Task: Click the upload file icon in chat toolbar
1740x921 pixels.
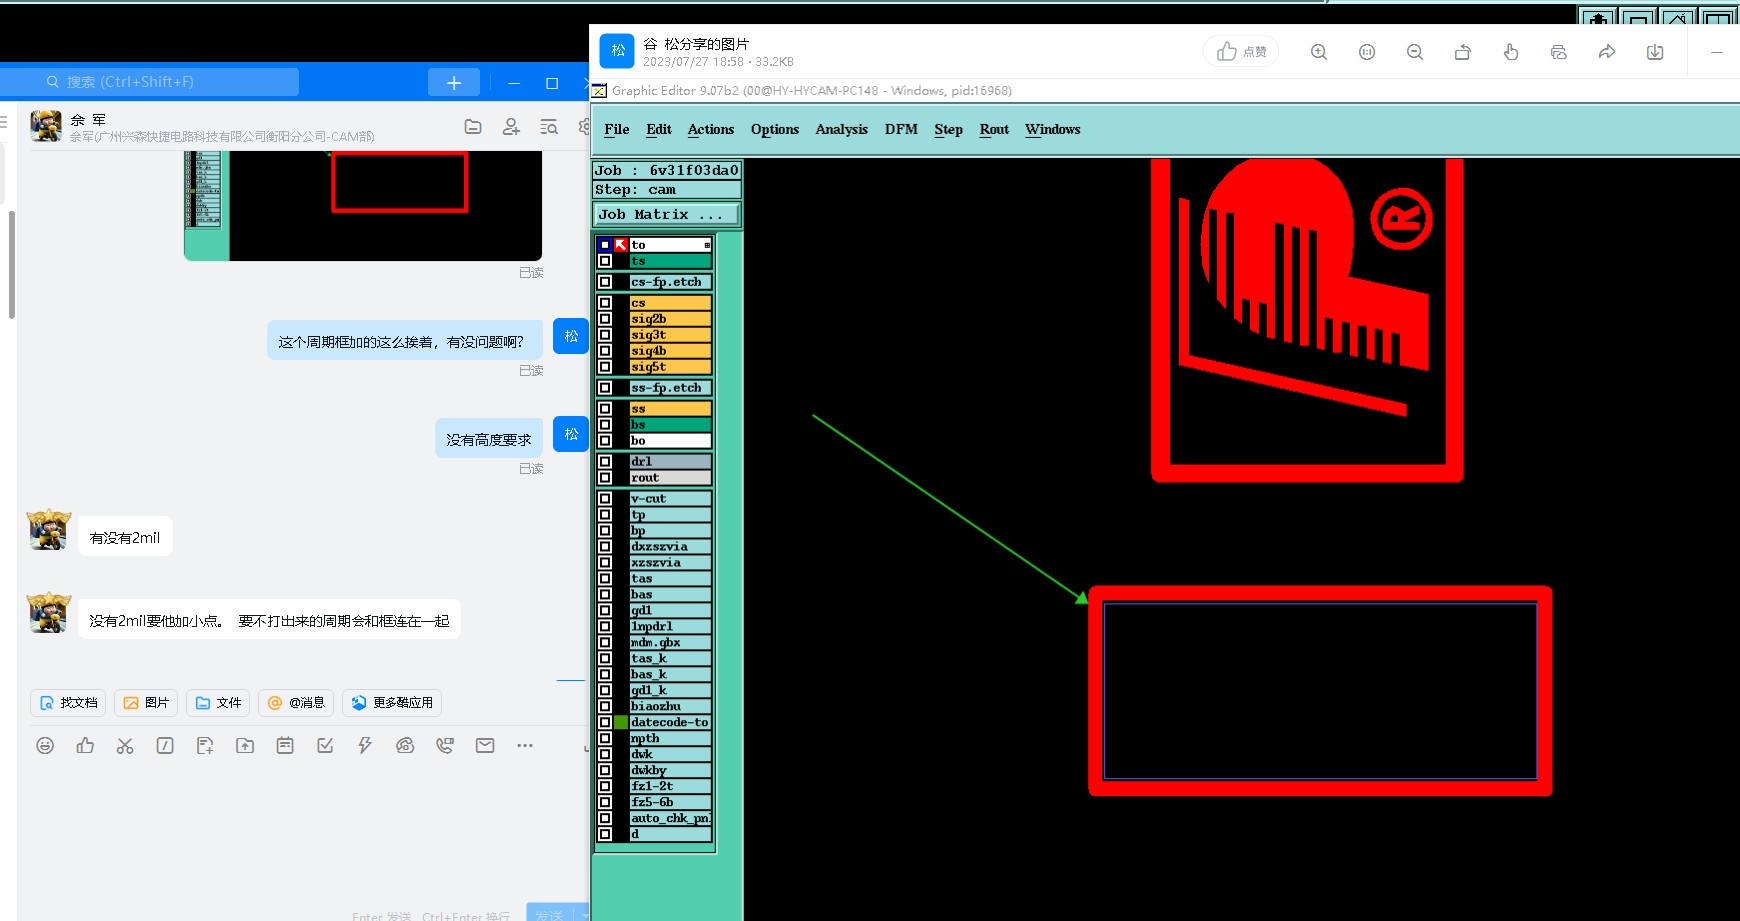Action: [245, 745]
